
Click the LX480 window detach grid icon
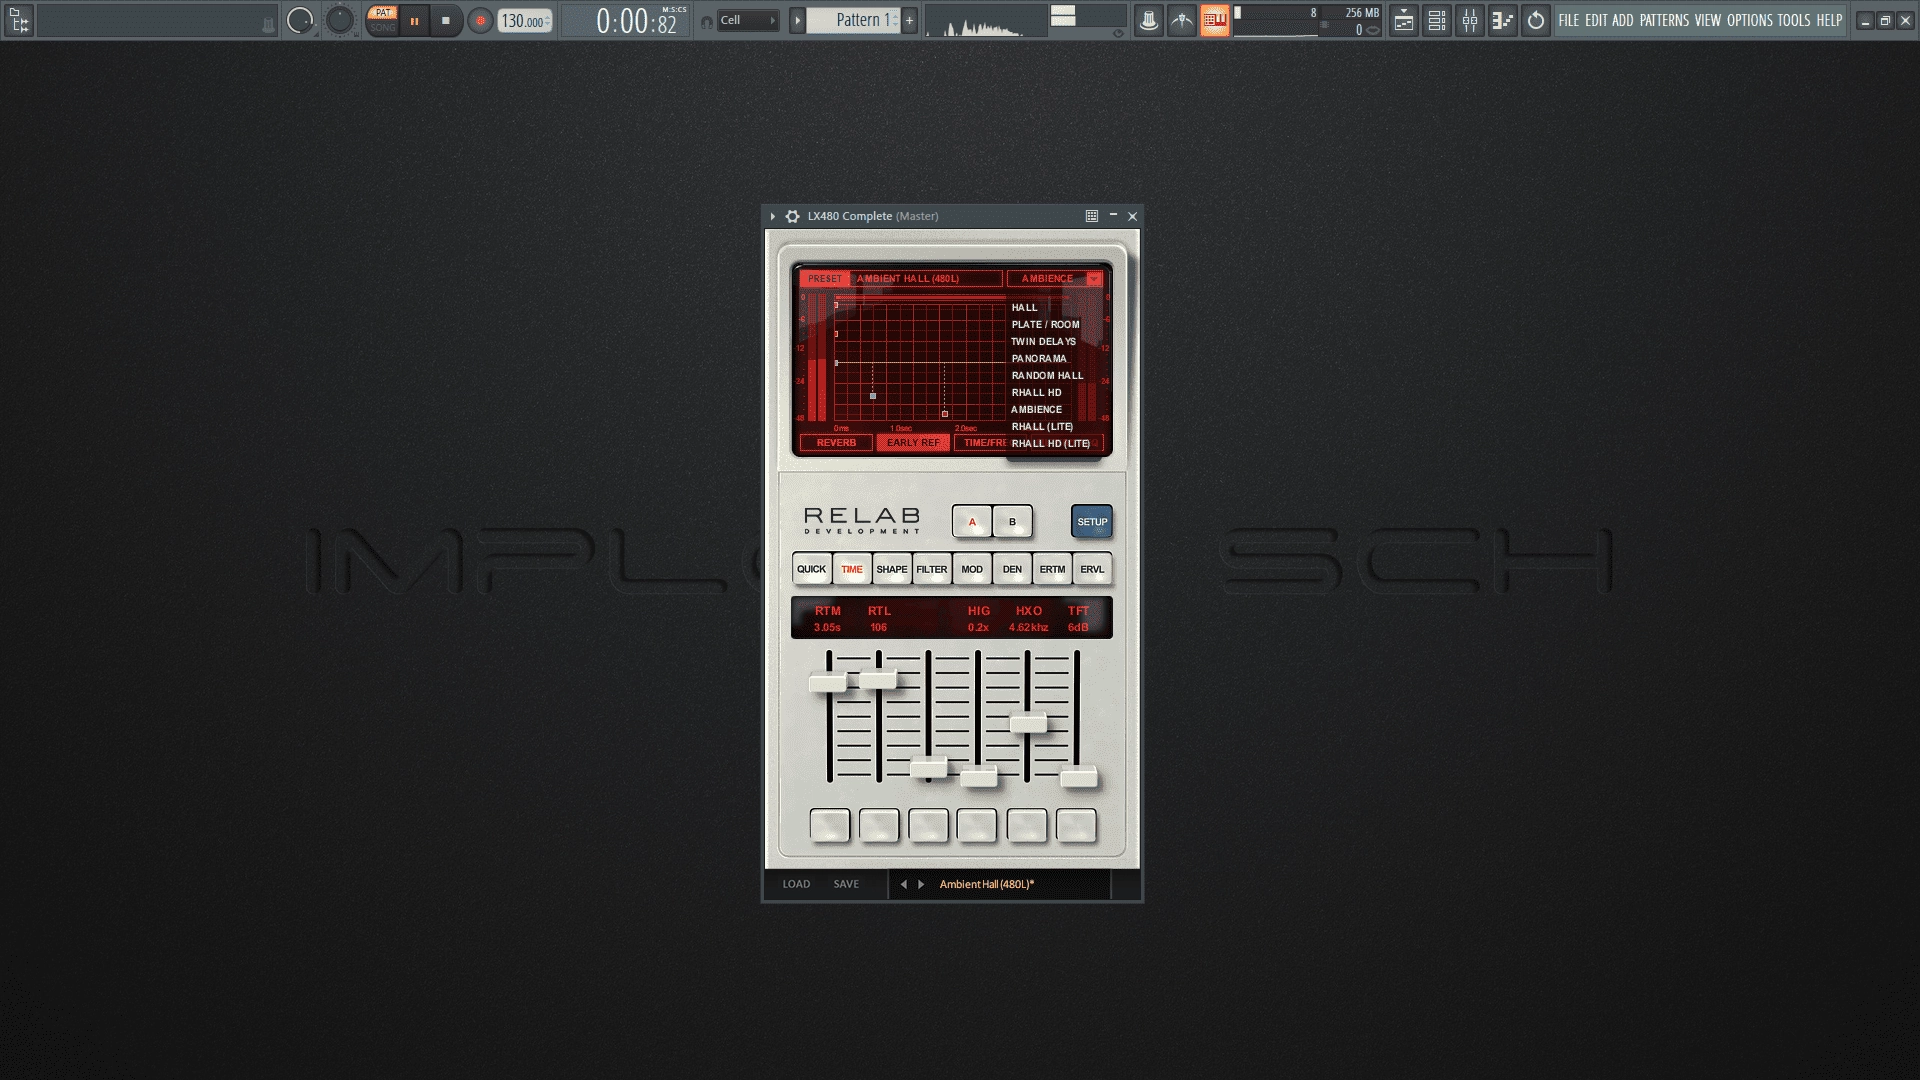(1092, 216)
